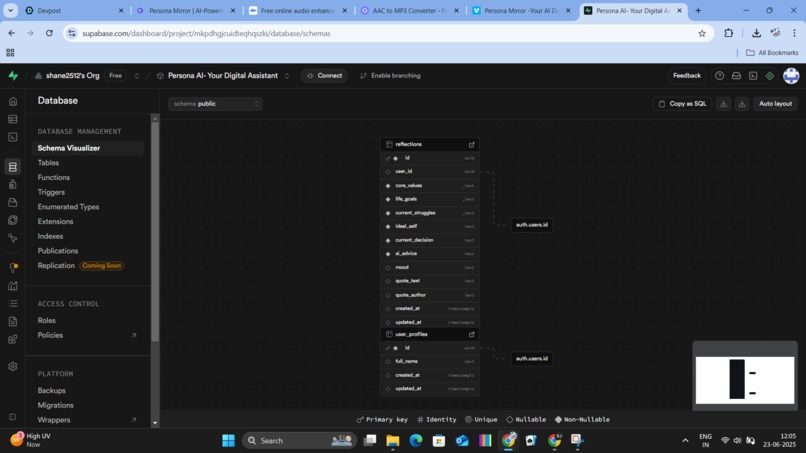Click the second download icon before Auto layout
The image size is (806, 453).
(x=742, y=104)
